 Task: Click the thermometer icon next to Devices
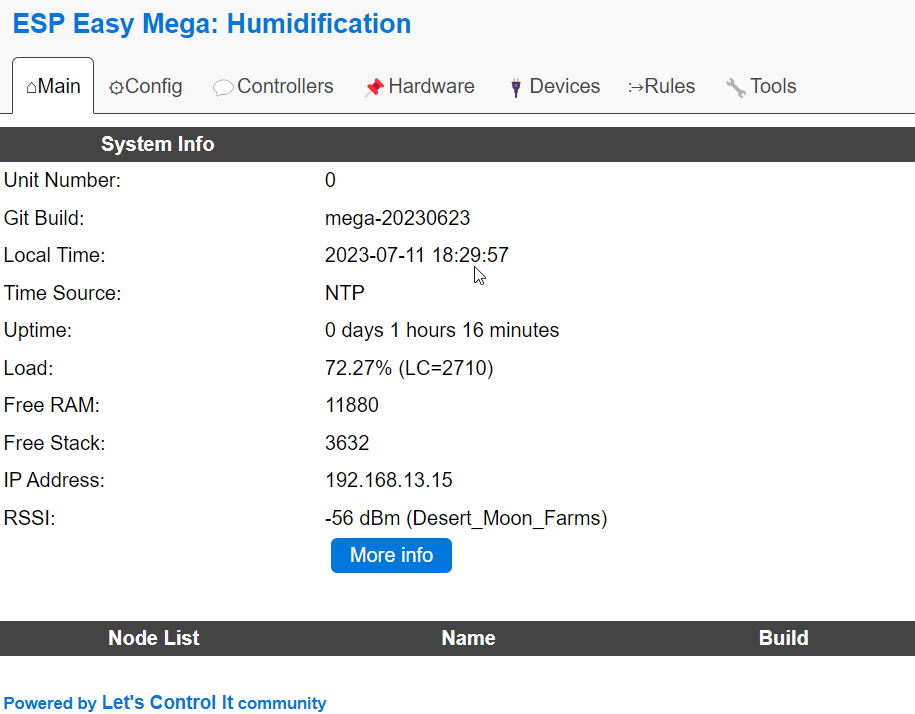tap(515, 87)
